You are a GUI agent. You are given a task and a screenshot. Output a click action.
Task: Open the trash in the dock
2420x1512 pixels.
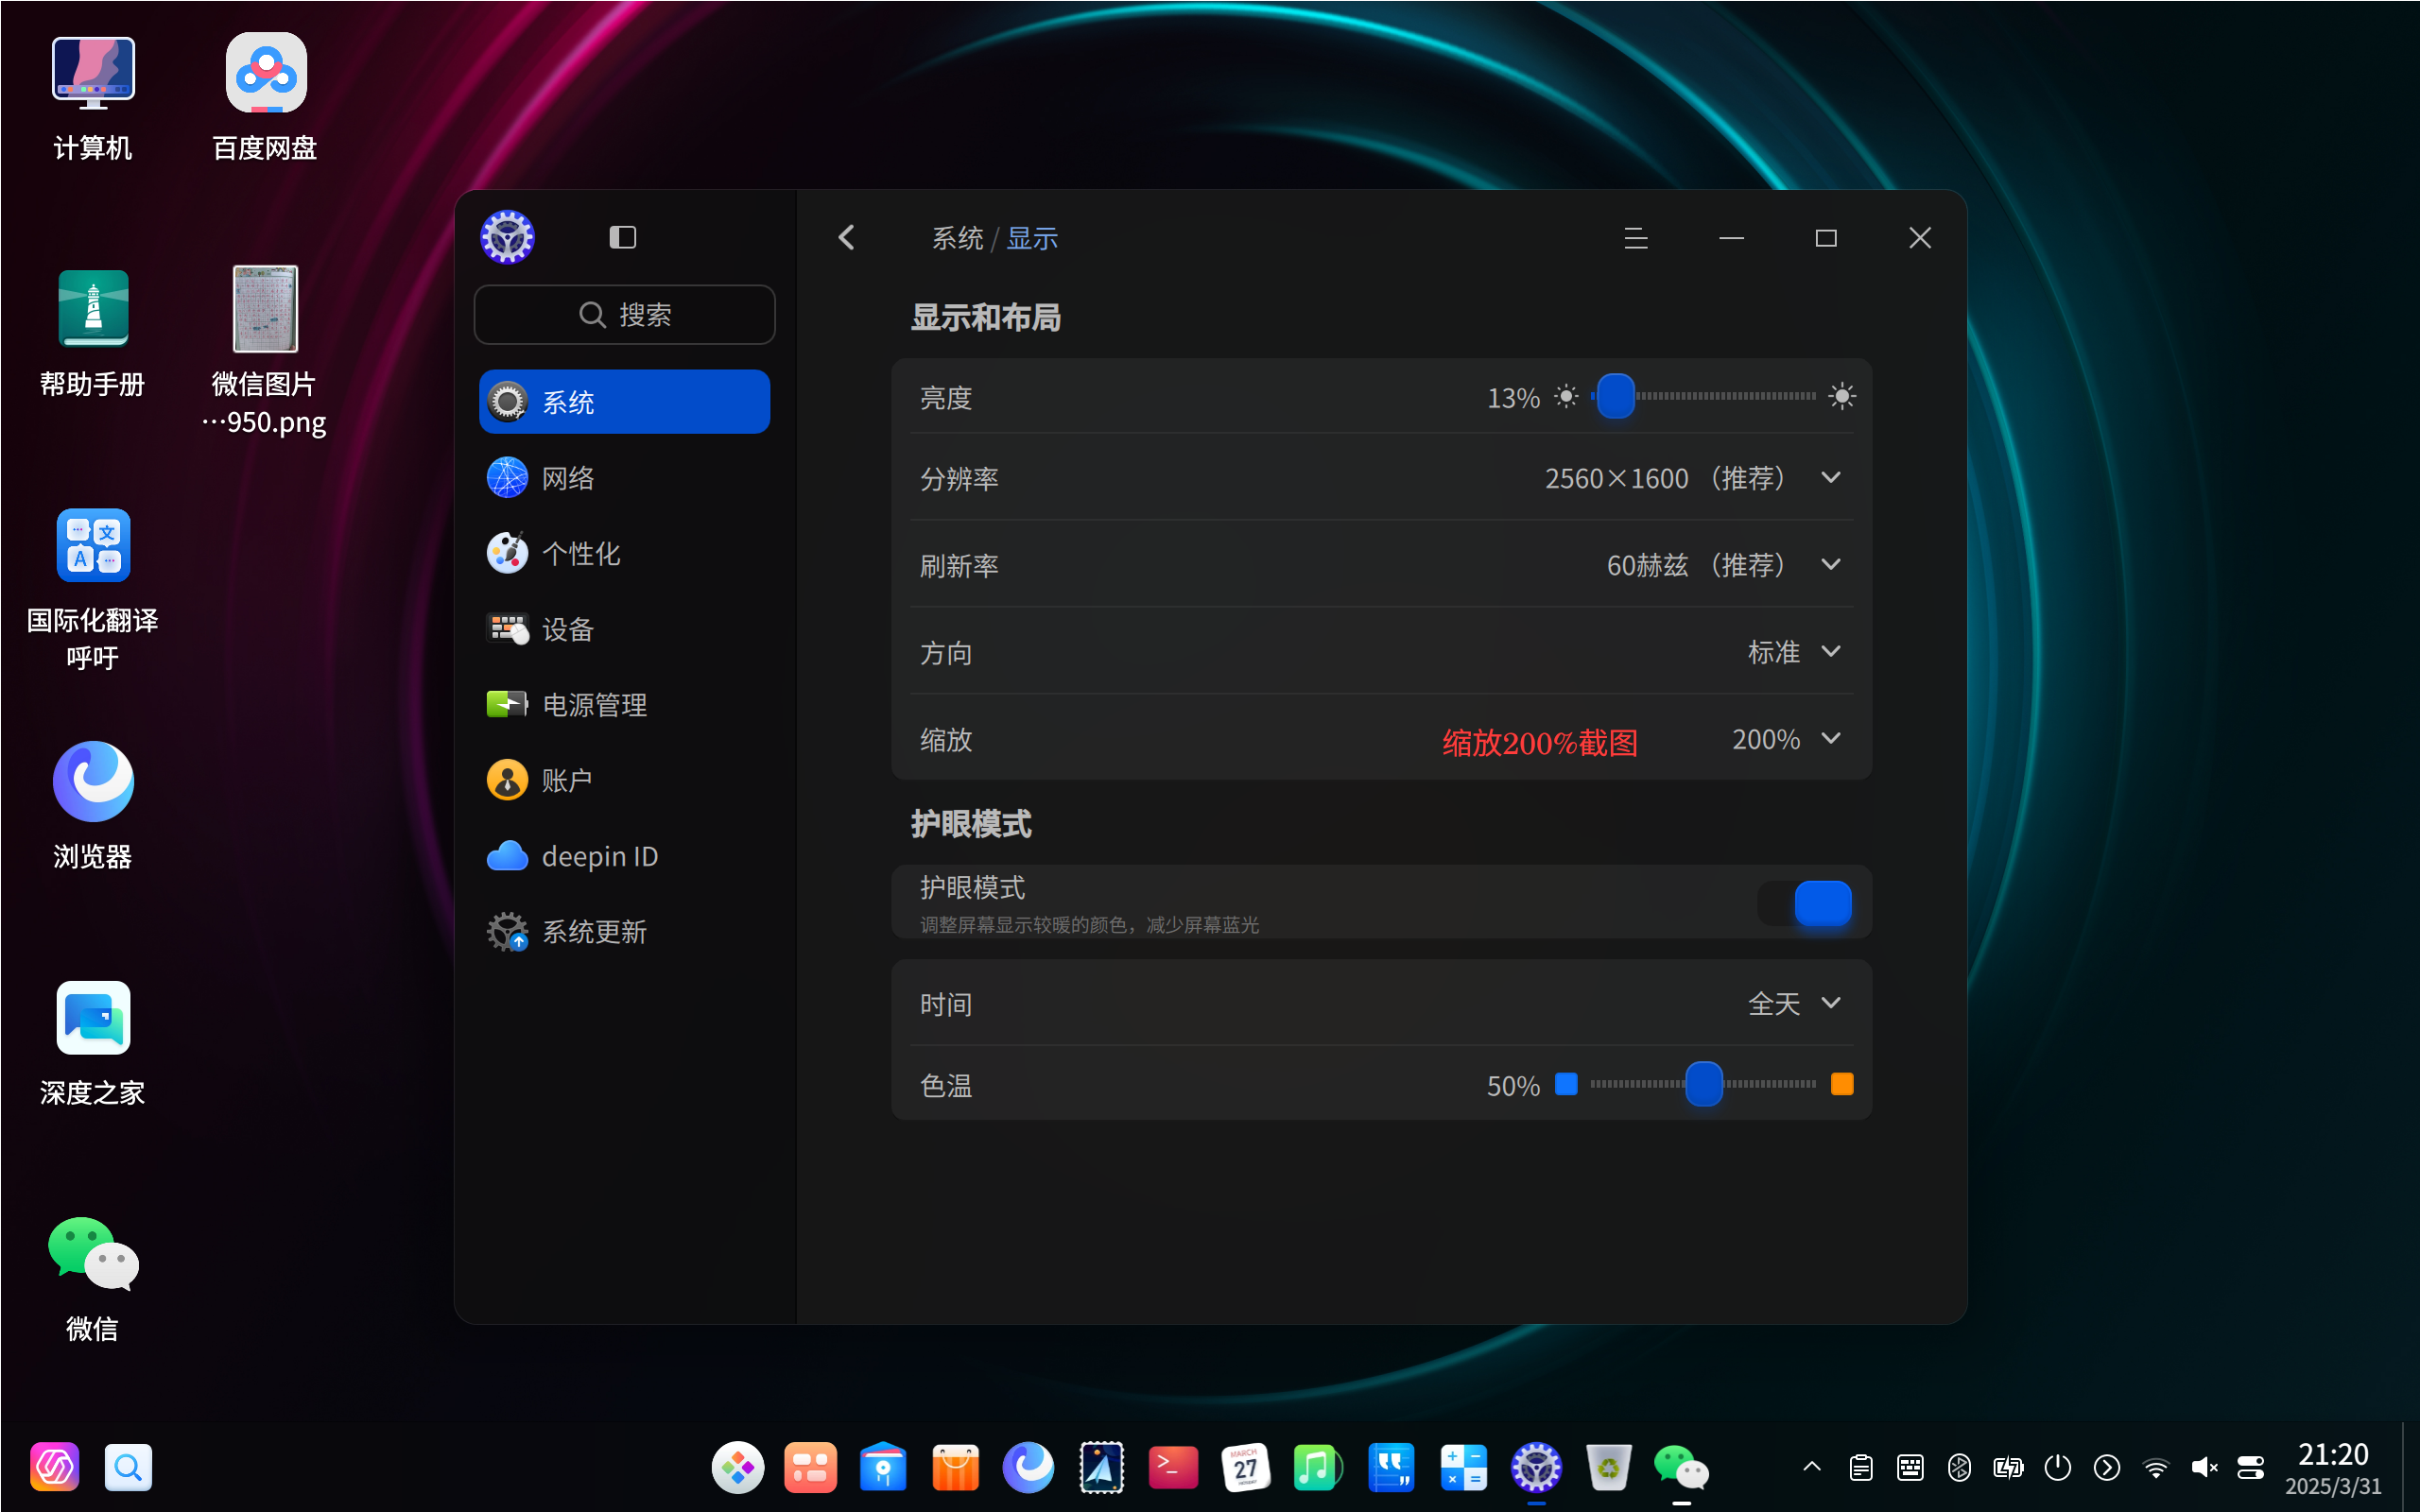click(x=1608, y=1467)
